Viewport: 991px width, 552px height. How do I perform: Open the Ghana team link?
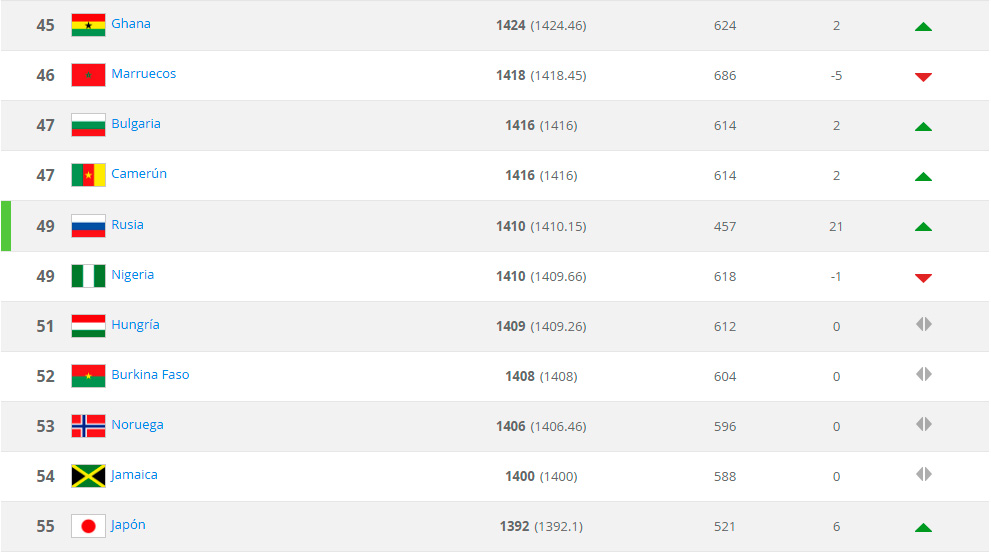pos(131,24)
